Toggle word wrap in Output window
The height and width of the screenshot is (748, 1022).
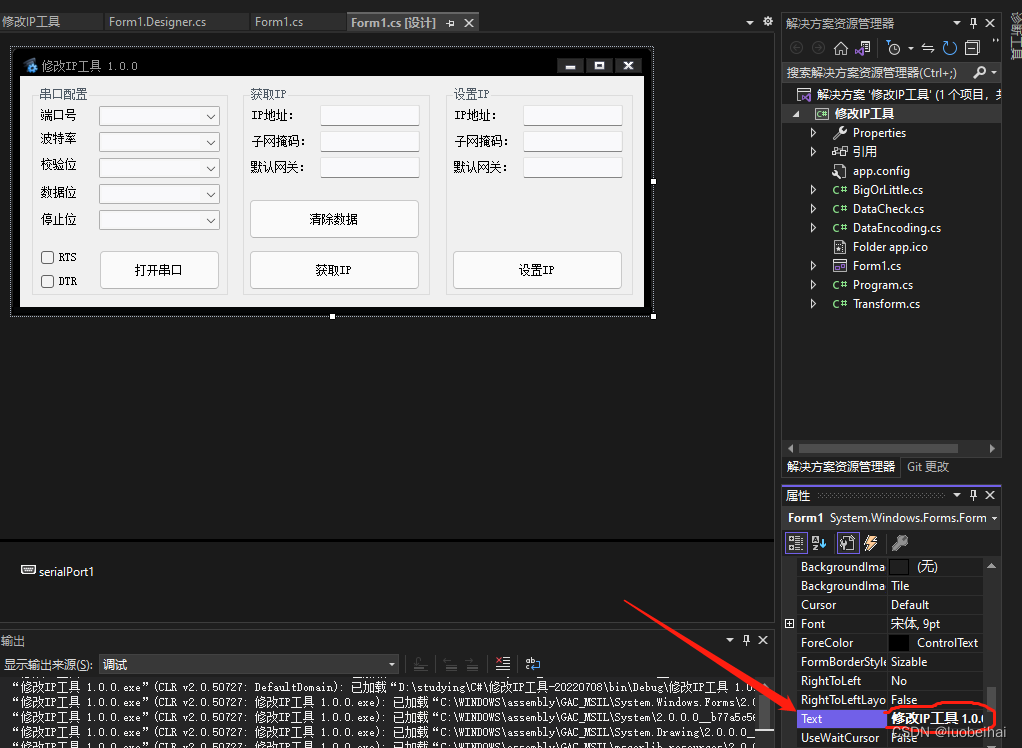pos(533,664)
